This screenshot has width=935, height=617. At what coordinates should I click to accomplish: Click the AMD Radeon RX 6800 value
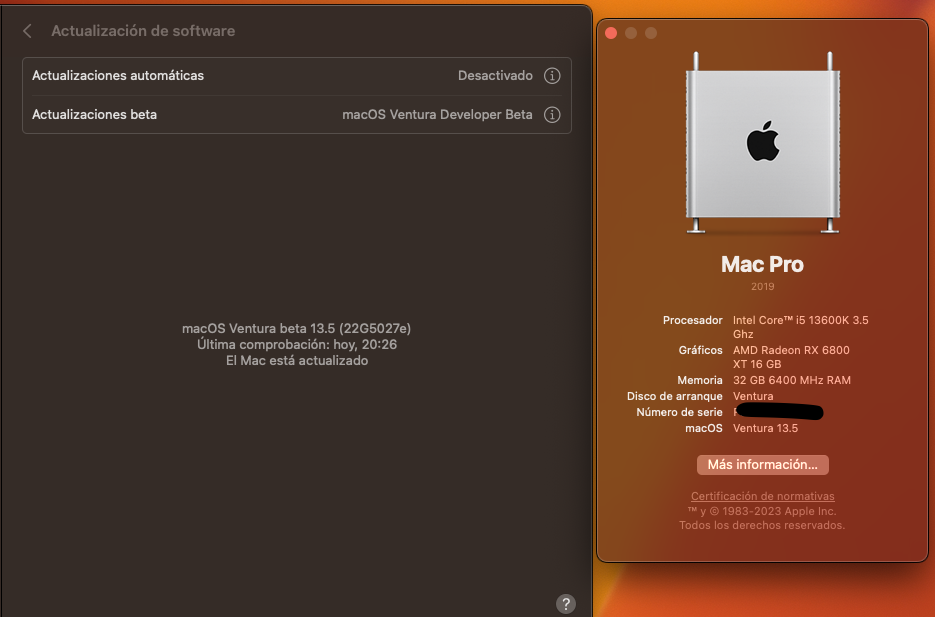pyautogui.click(x=791, y=357)
